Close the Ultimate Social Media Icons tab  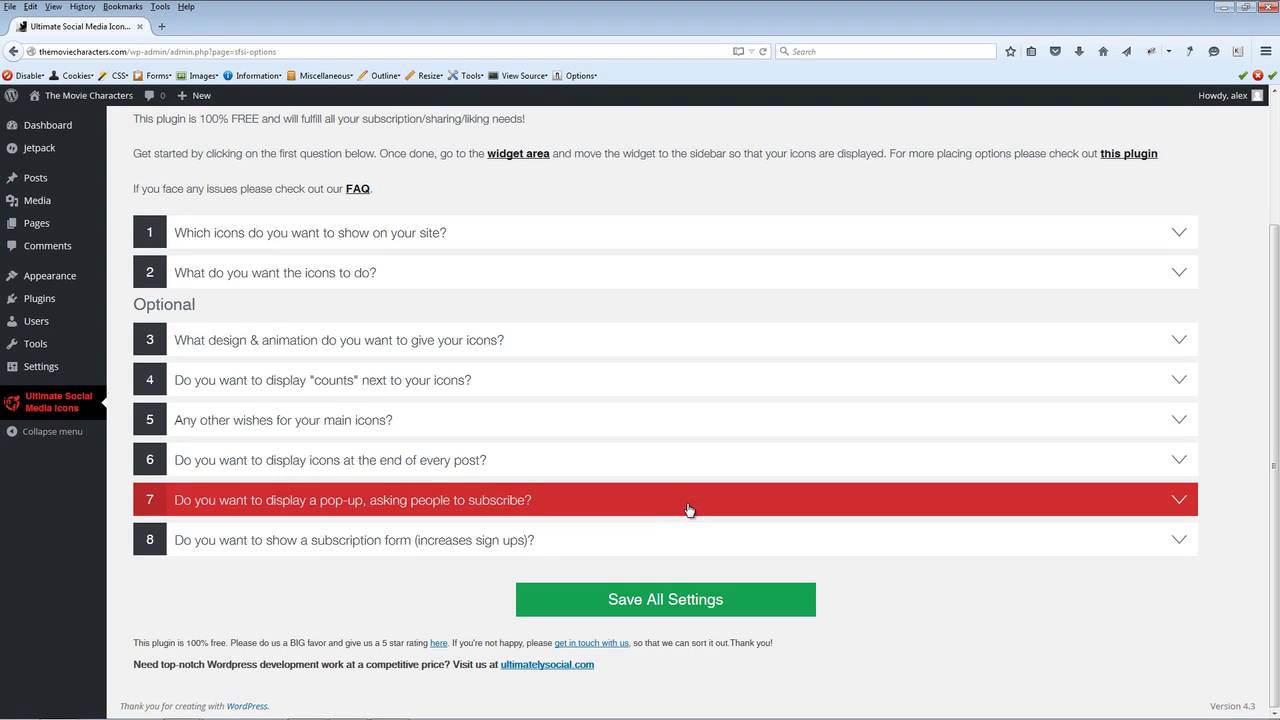pyautogui.click(x=140, y=26)
